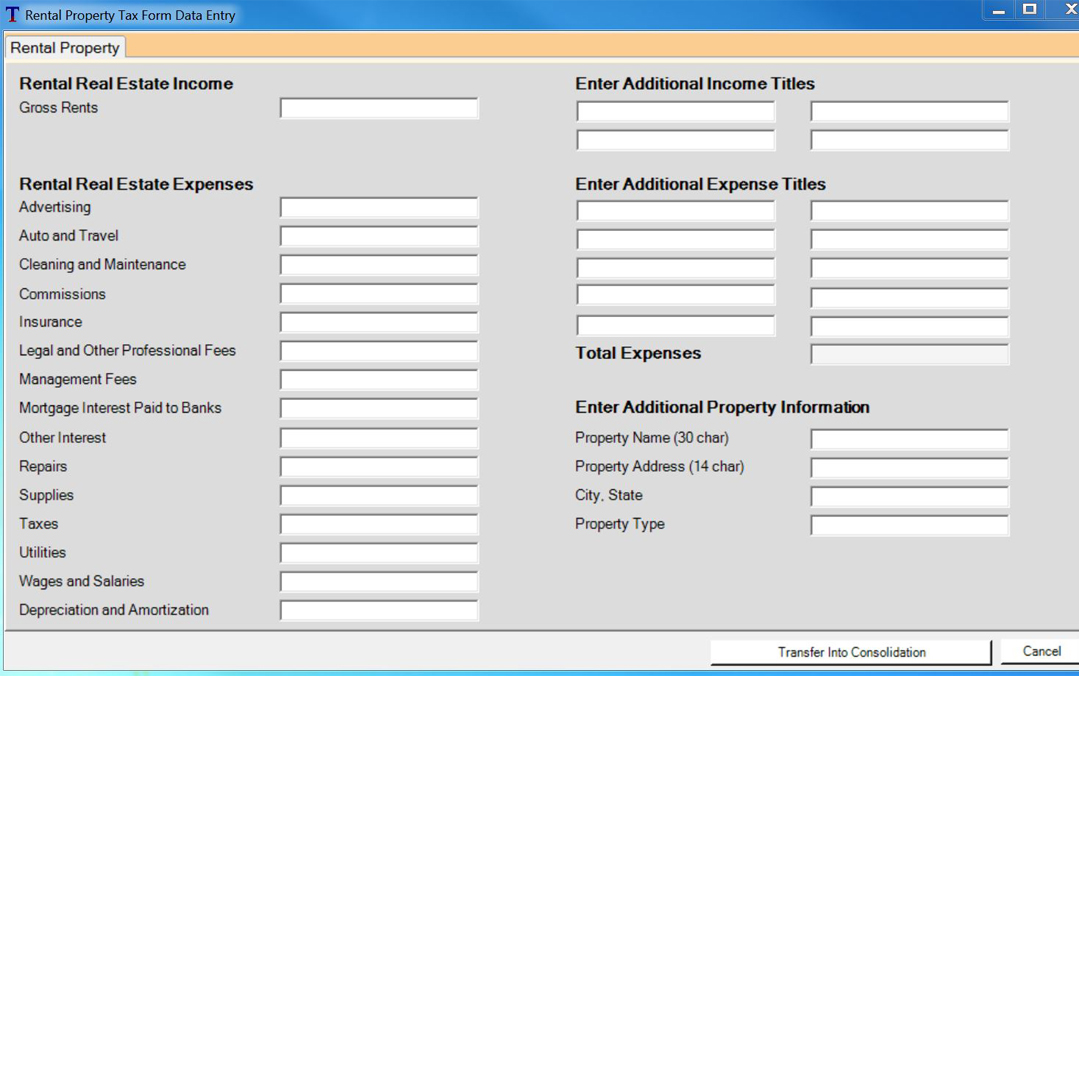Click the Mortgage Interest Paid to Banks field
Screen dimensions: 1079x1083
tap(378, 409)
